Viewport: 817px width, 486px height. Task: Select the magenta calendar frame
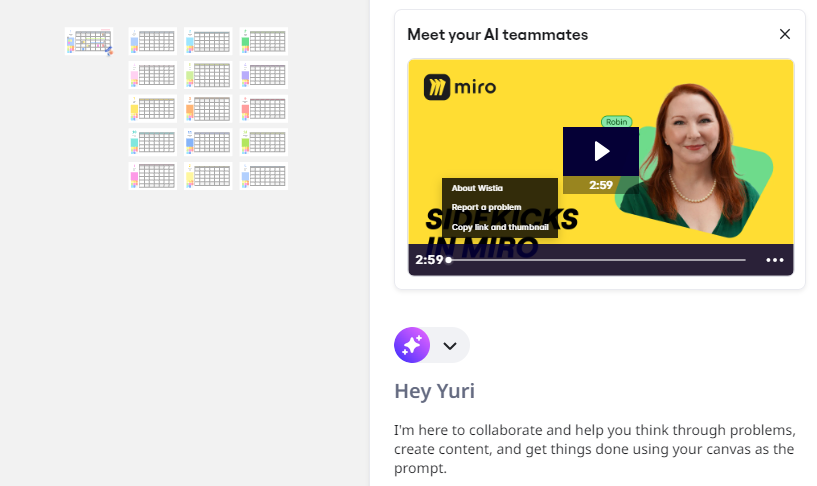pos(153,176)
